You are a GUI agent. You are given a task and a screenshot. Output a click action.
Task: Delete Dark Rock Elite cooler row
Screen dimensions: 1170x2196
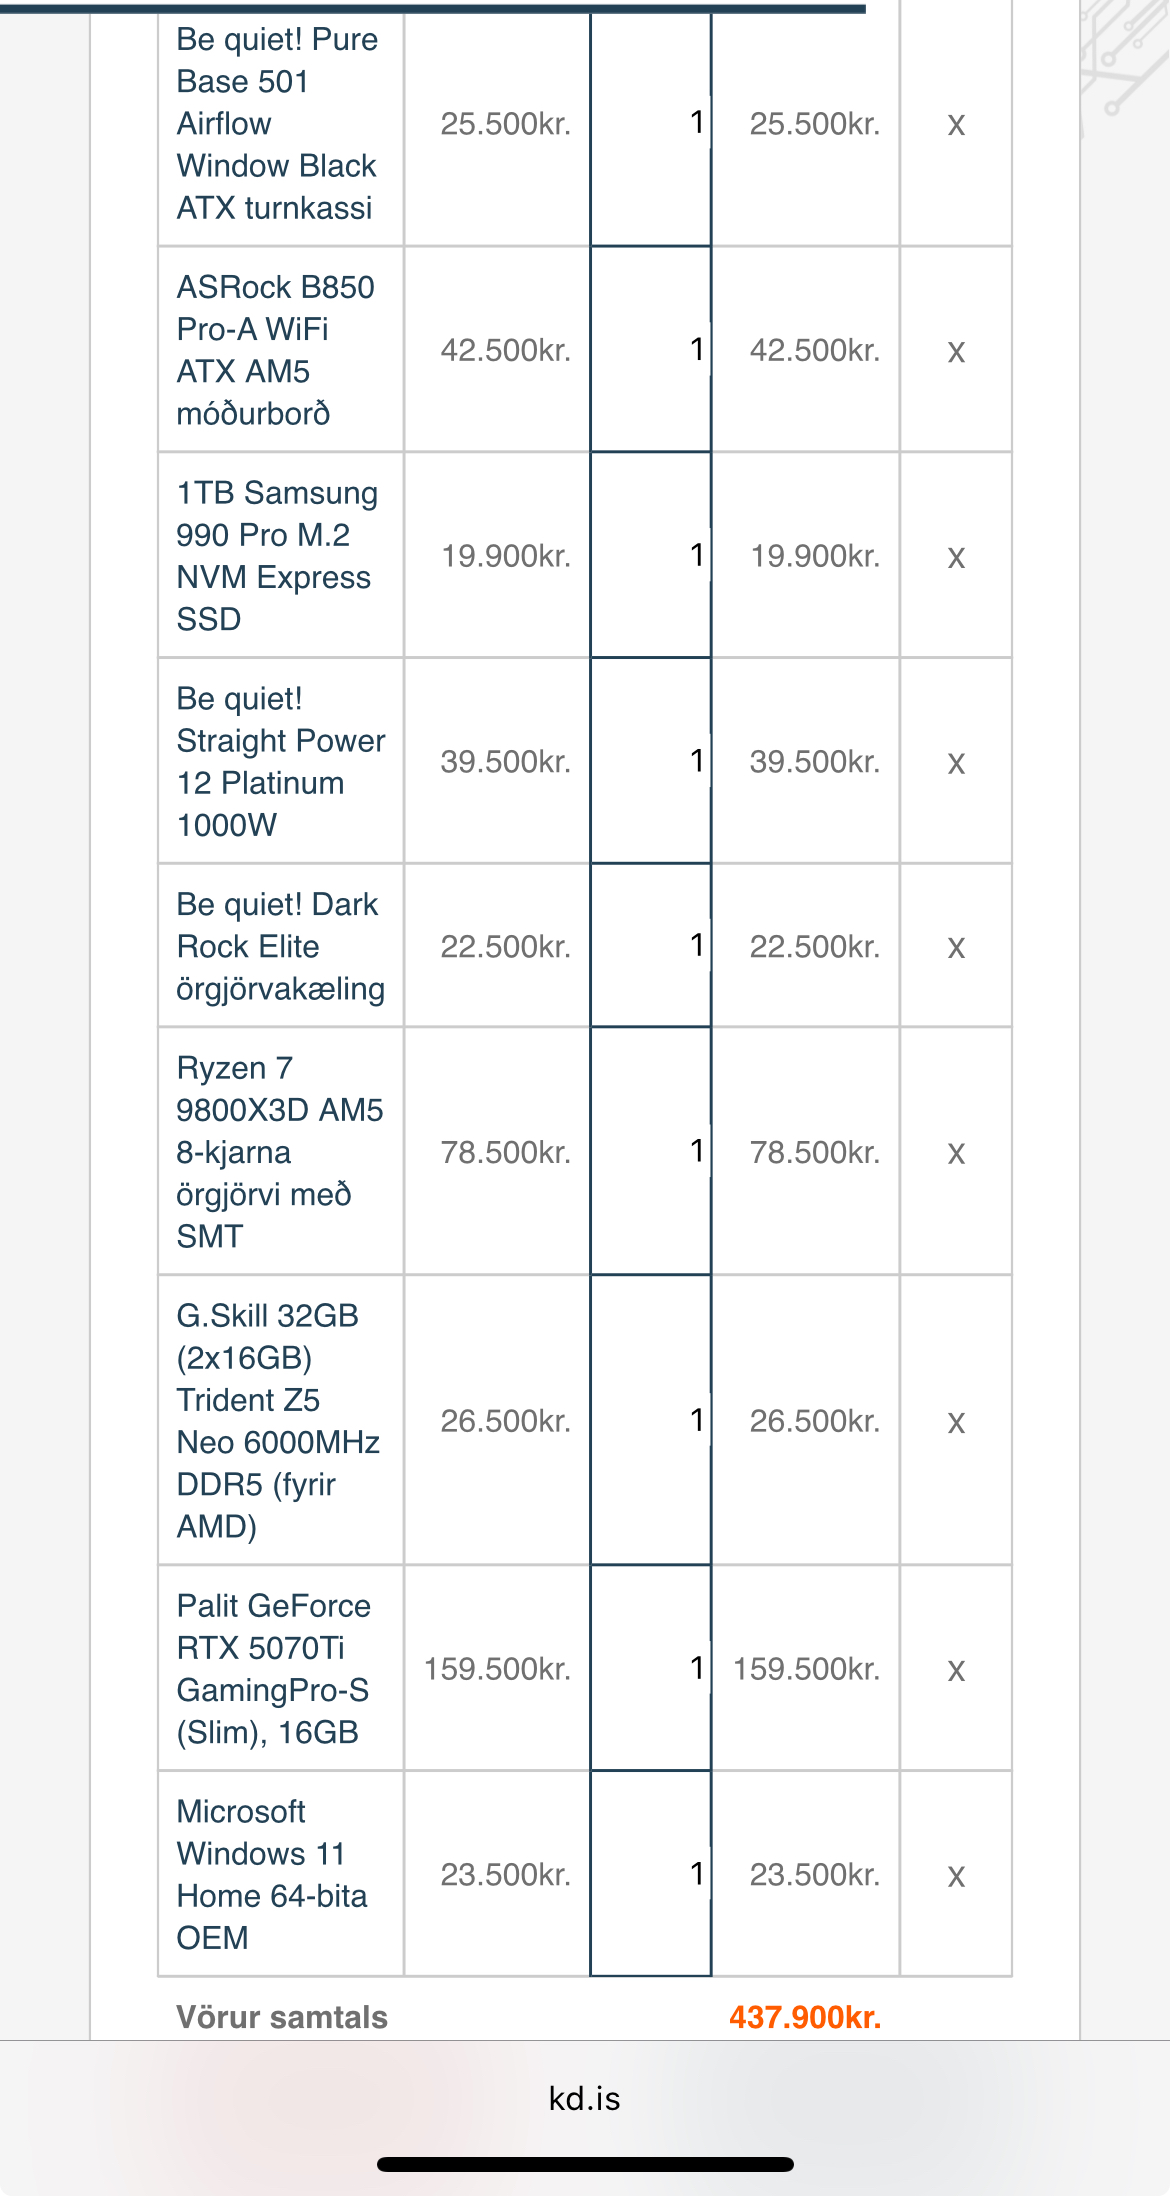pos(956,947)
